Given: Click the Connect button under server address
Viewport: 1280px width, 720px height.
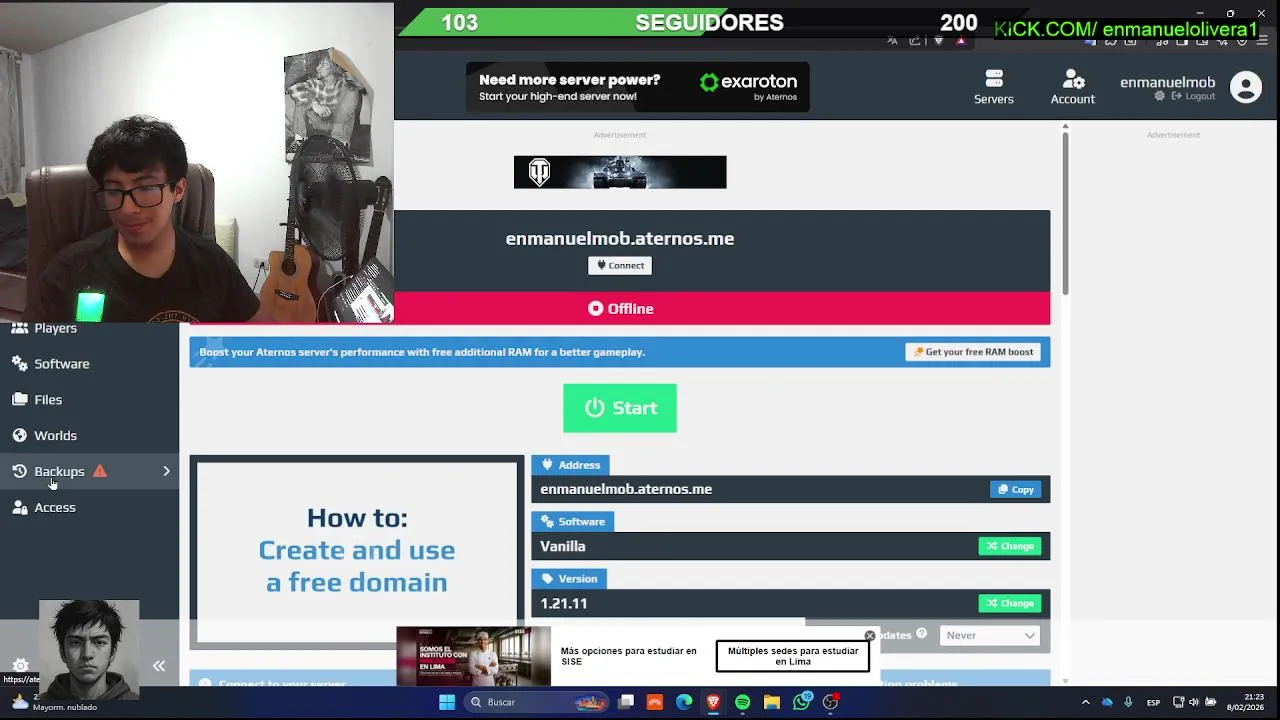Looking at the screenshot, I should [620, 265].
